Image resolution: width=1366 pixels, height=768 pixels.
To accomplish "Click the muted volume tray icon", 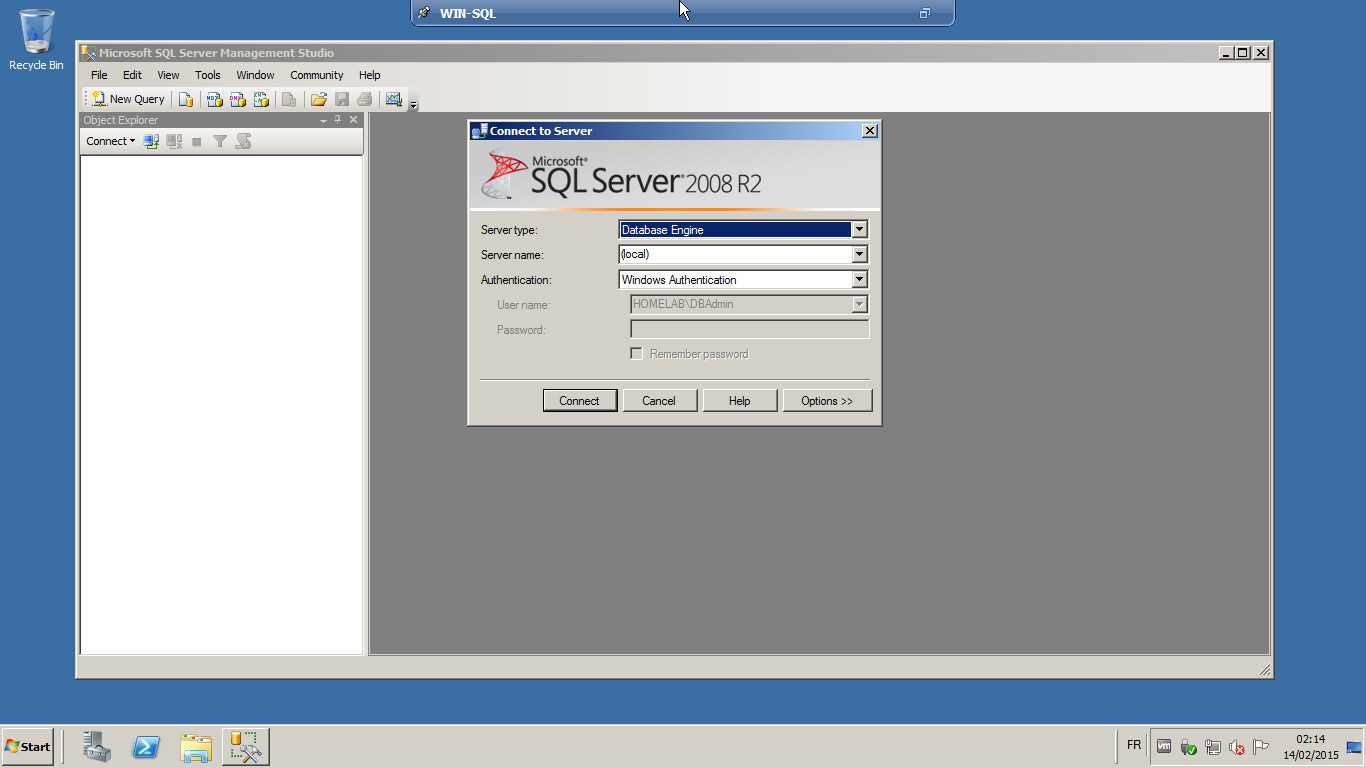I will (x=1237, y=747).
